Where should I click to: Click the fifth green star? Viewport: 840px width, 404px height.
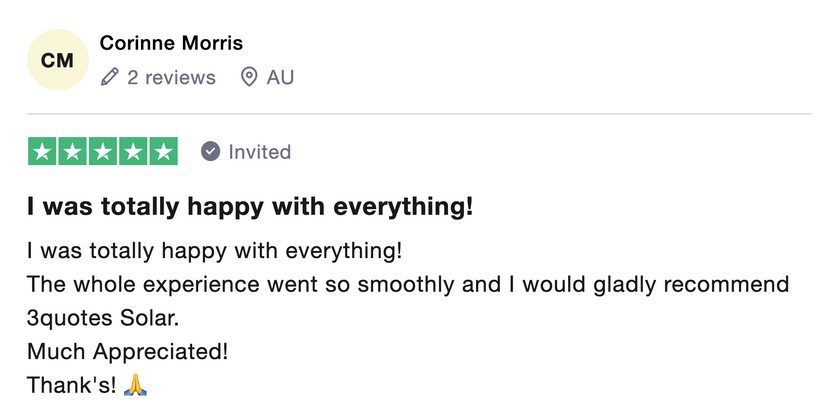(163, 152)
